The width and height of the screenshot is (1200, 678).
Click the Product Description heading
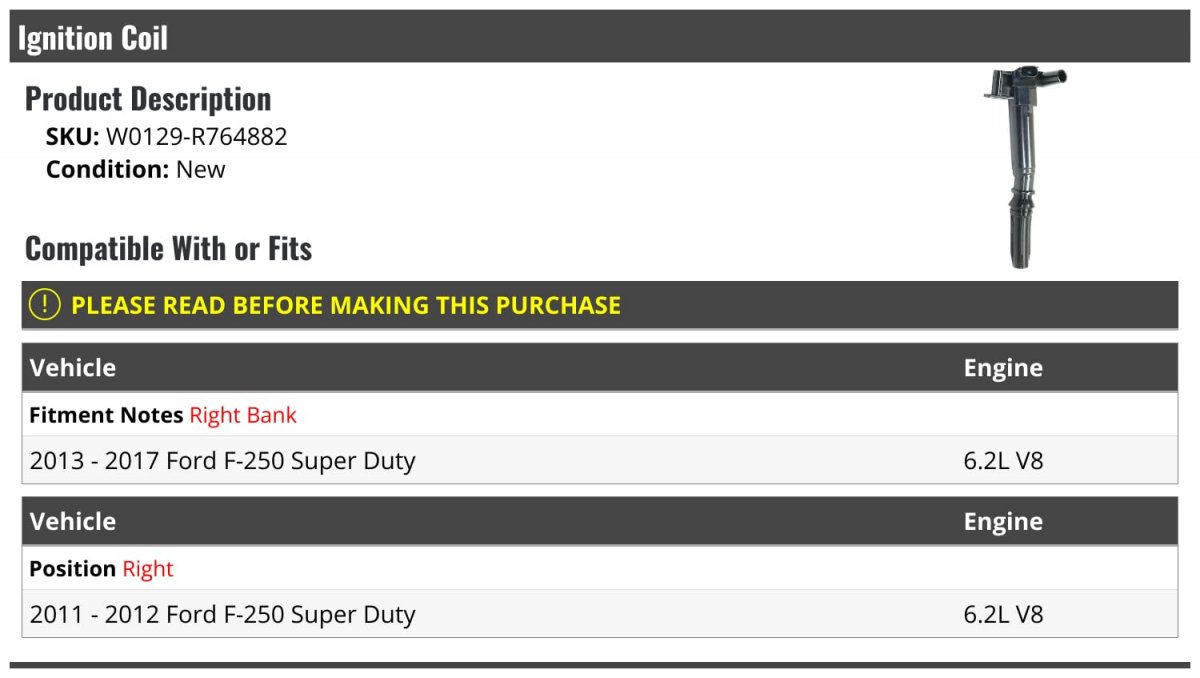point(148,99)
